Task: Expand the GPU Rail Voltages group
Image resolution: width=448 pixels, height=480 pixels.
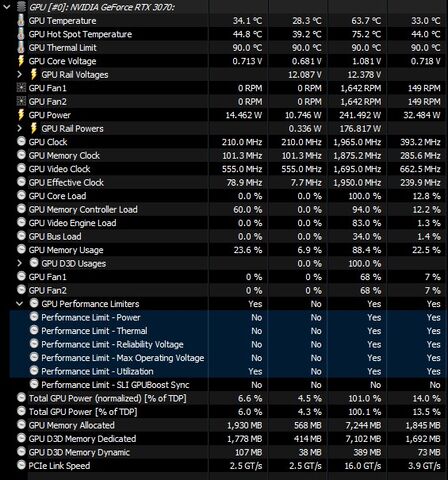Action: (19, 74)
